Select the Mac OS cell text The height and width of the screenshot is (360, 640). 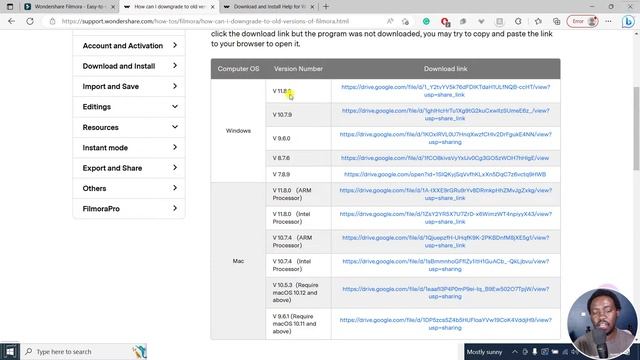coord(238,261)
